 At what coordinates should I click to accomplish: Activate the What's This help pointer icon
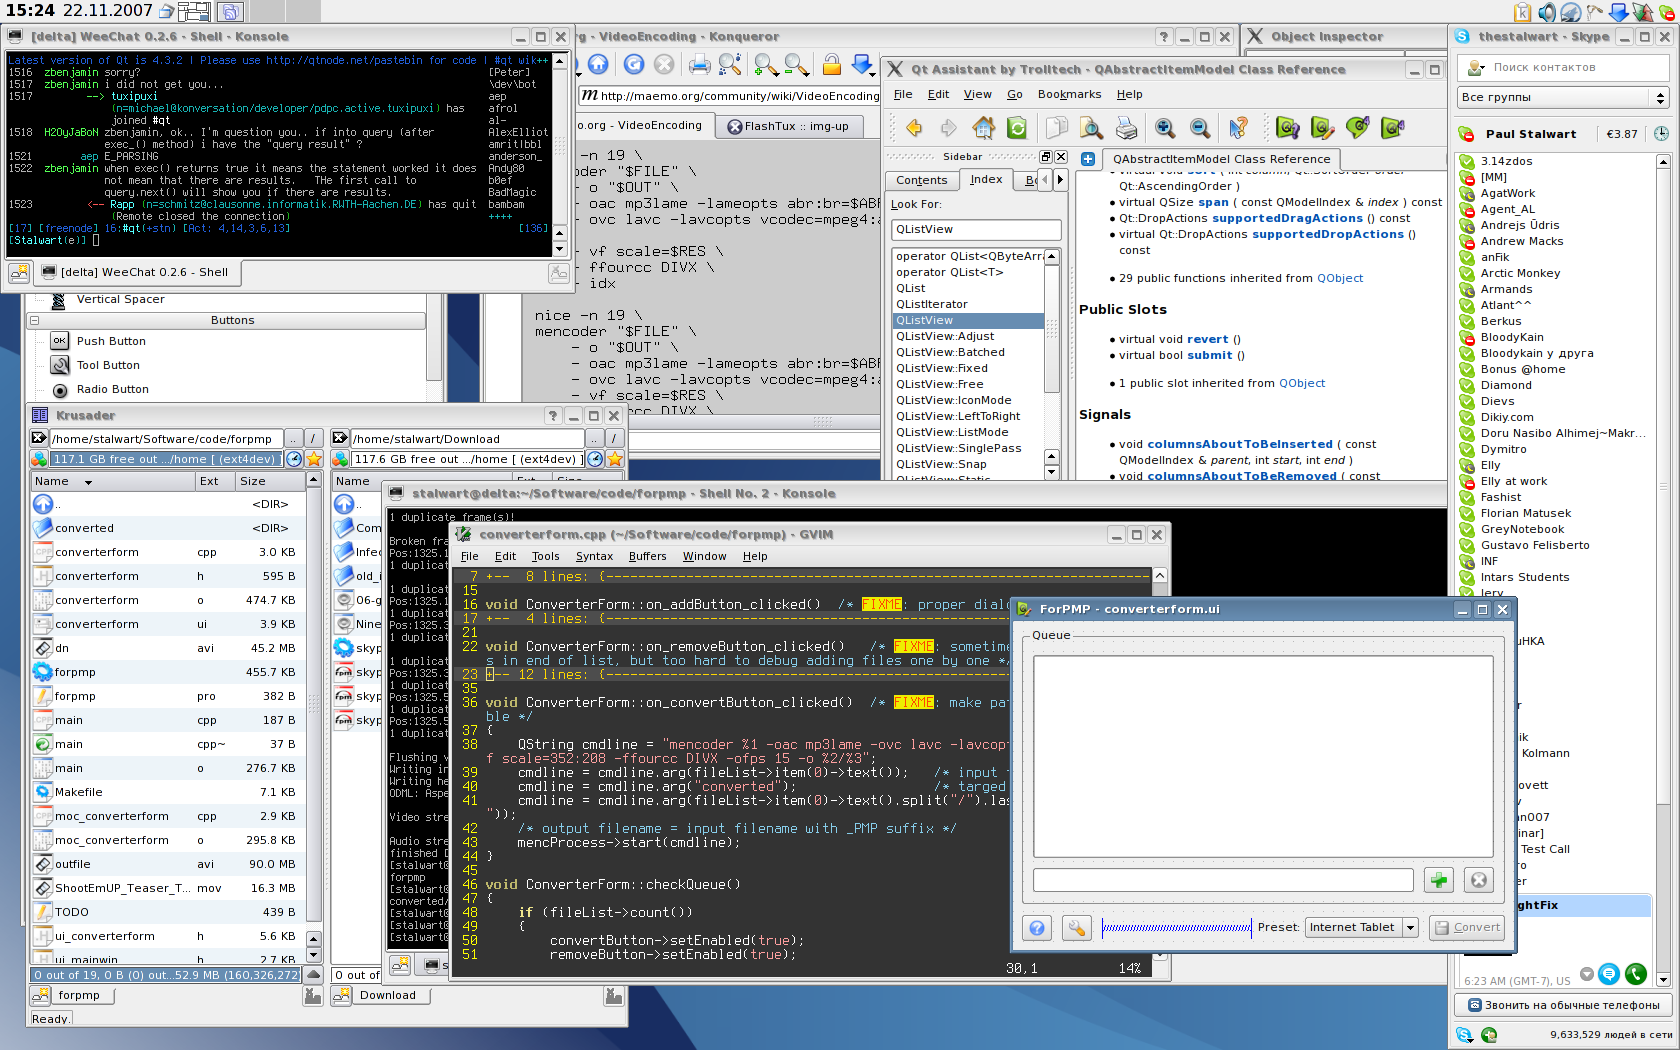point(1238,128)
